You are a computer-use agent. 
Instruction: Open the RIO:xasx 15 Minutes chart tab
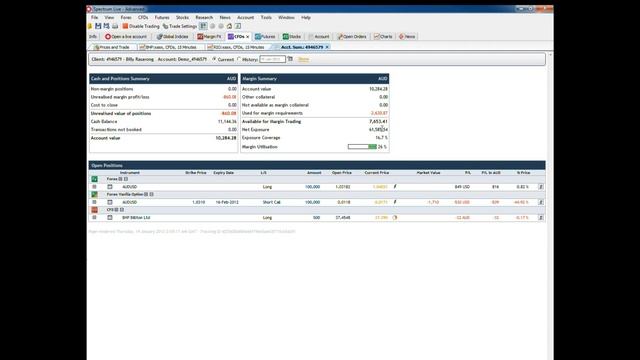(x=236, y=47)
